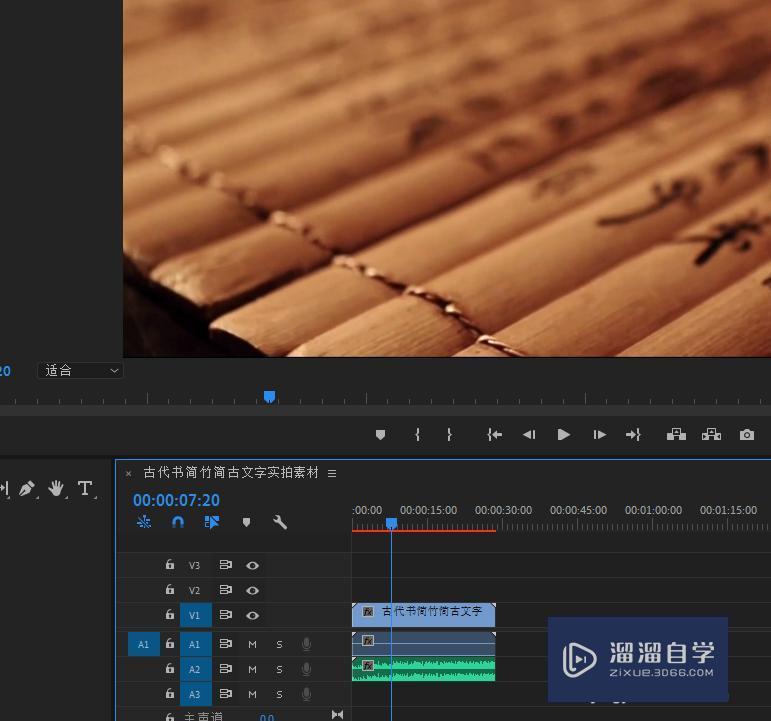Select the 古代书简竹简古文字实拍素材 sequence tab
This screenshot has width=771, height=721.
pyautogui.click(x=231, y=473)
